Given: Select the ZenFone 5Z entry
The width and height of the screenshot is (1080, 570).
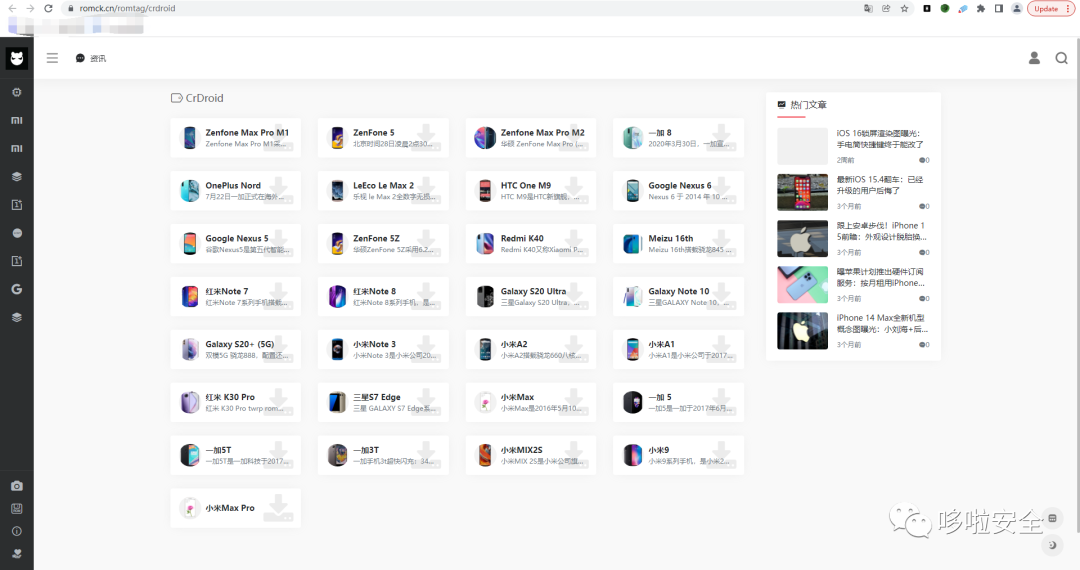Looking at the screenshot, I should [383, 244].
